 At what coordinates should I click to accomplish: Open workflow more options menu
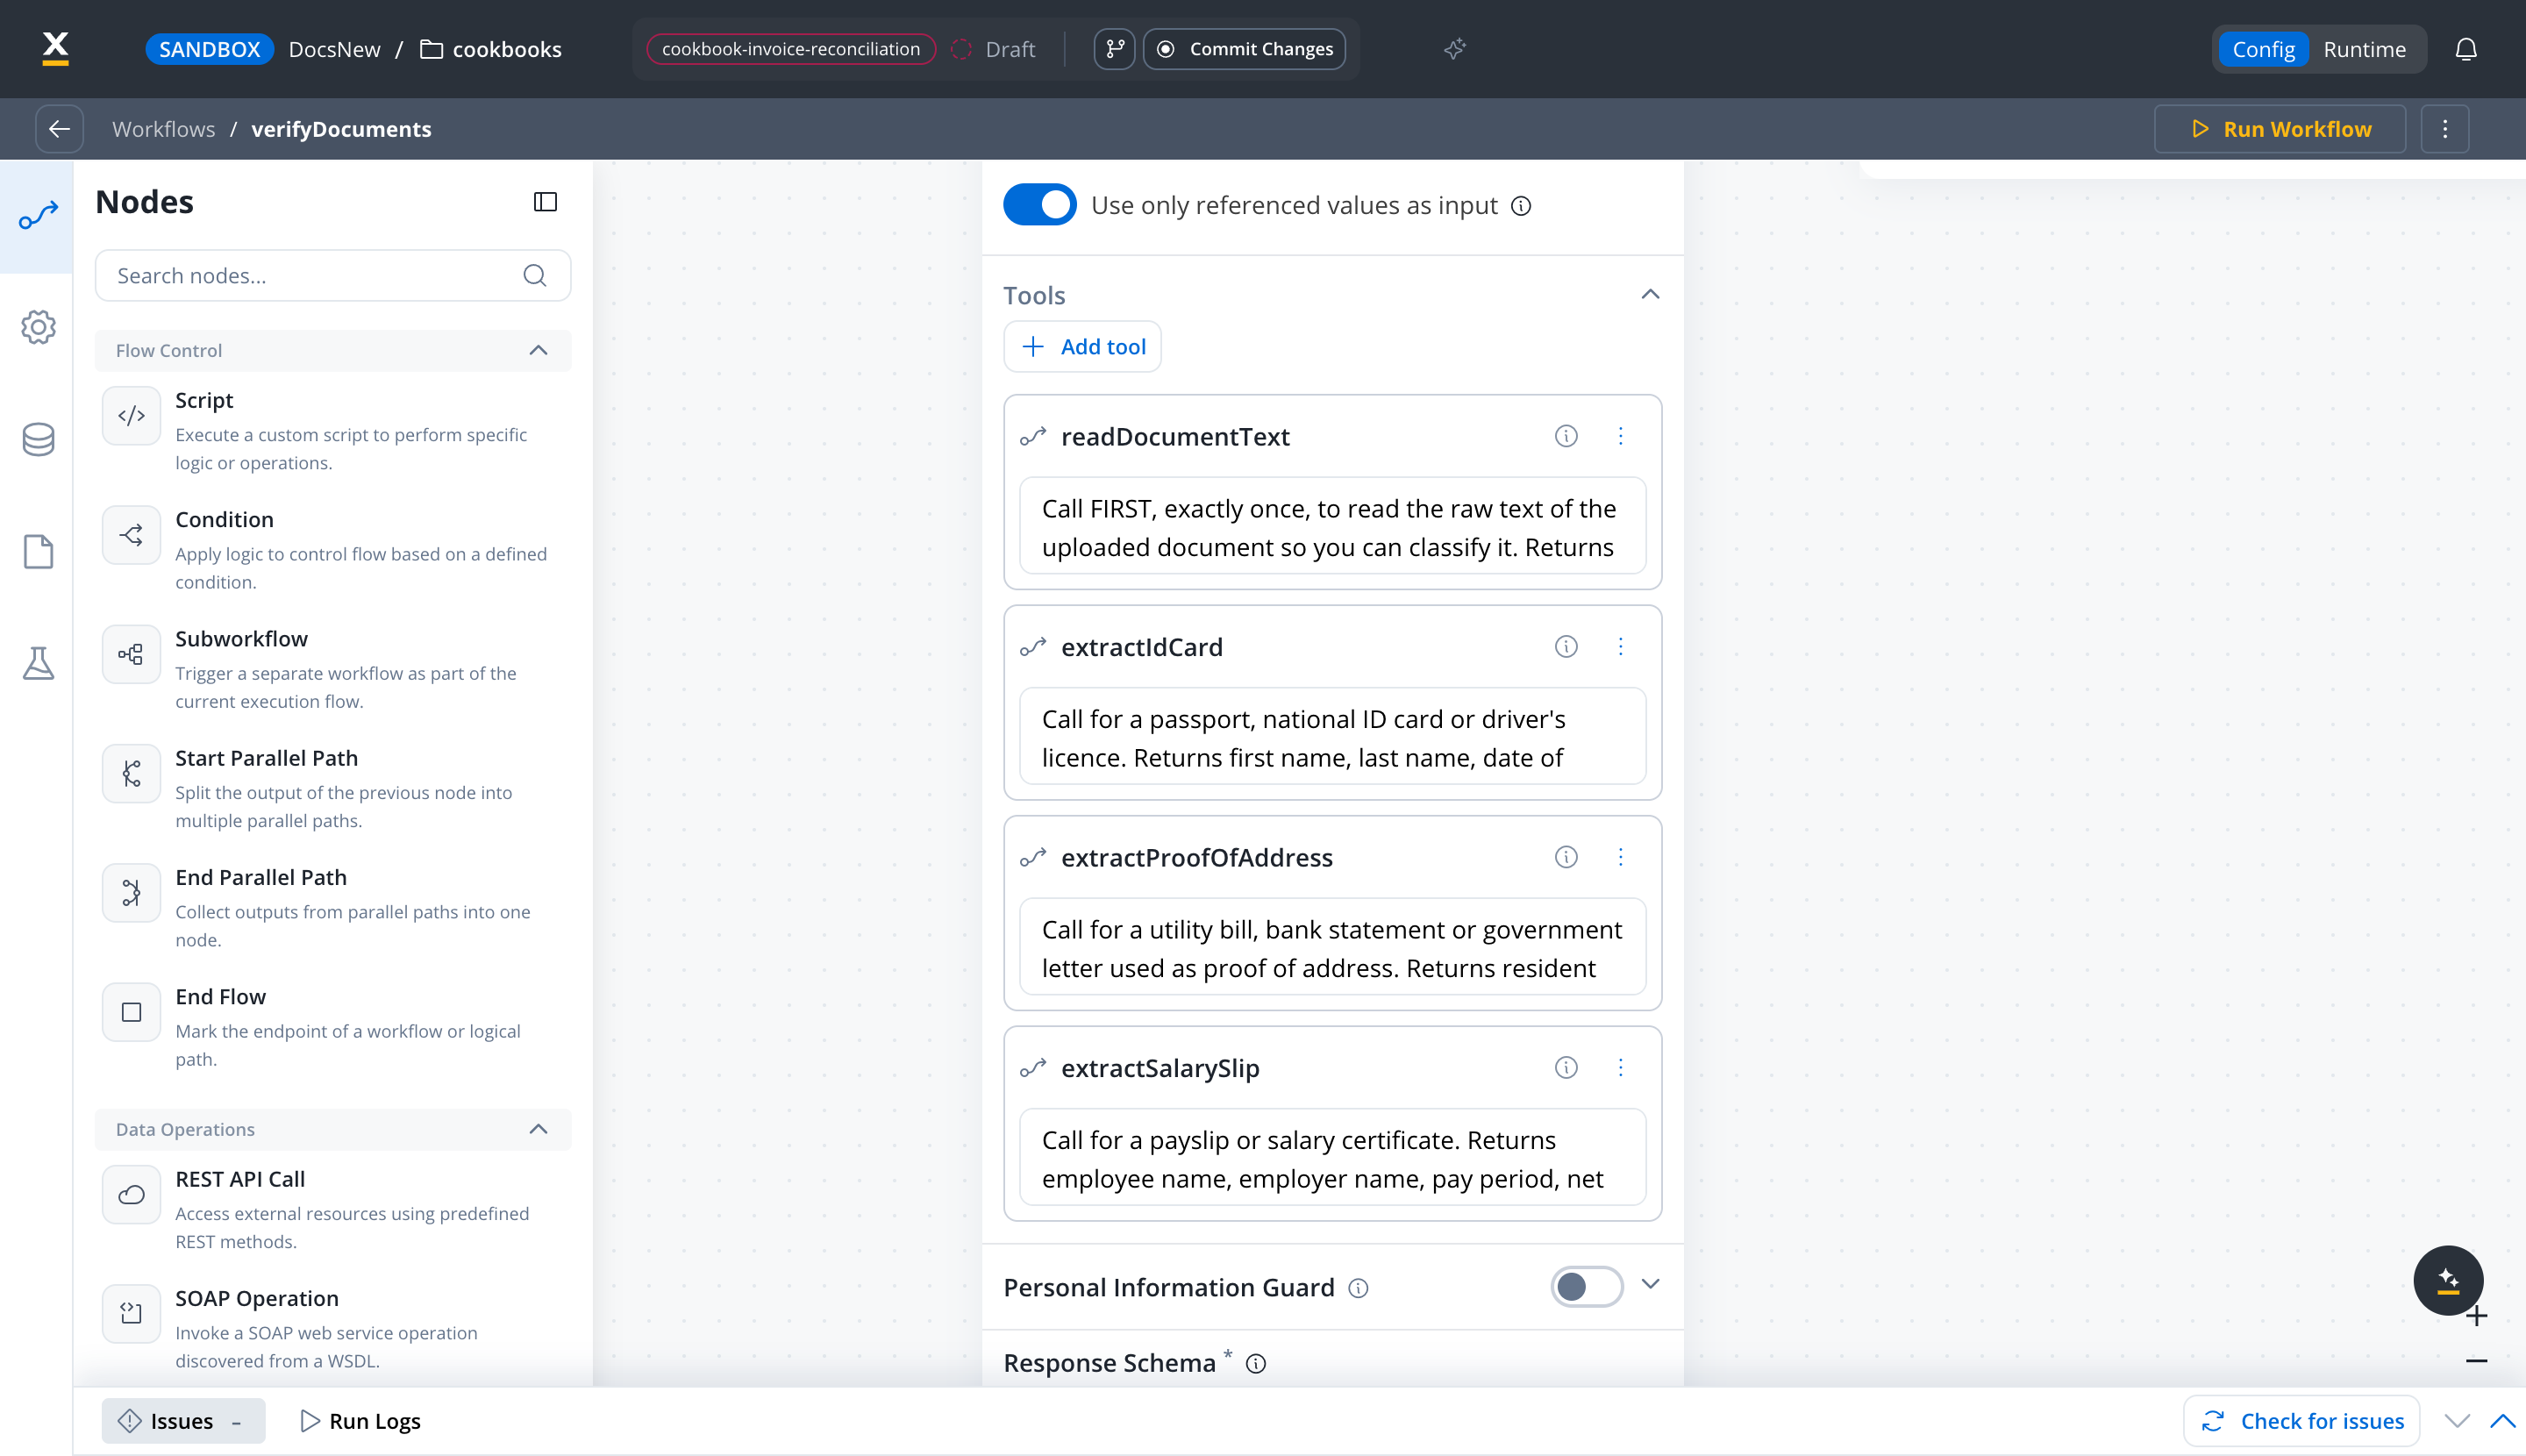(2445, 129)
